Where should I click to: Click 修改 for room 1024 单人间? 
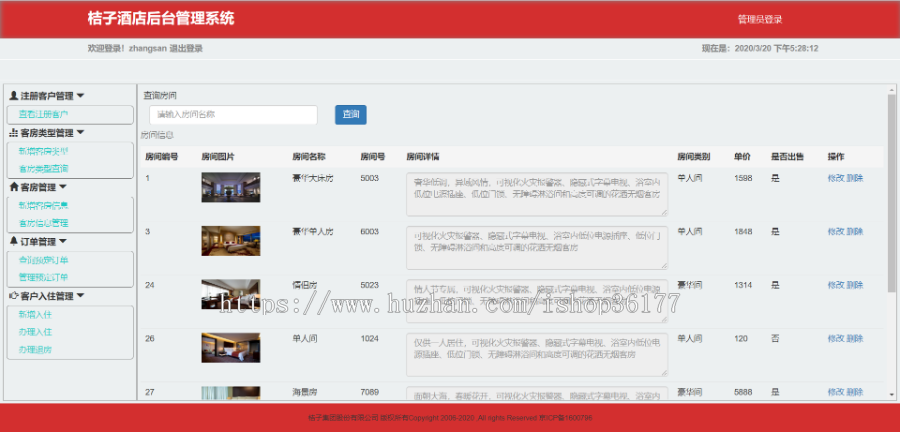[x=836, y=338]
